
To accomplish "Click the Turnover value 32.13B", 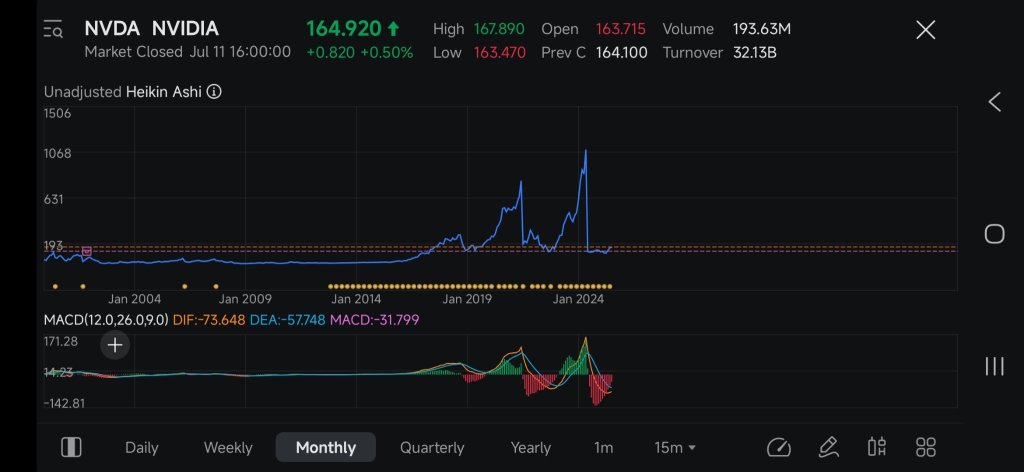I will pyautogui.click(x=754, y=53).
